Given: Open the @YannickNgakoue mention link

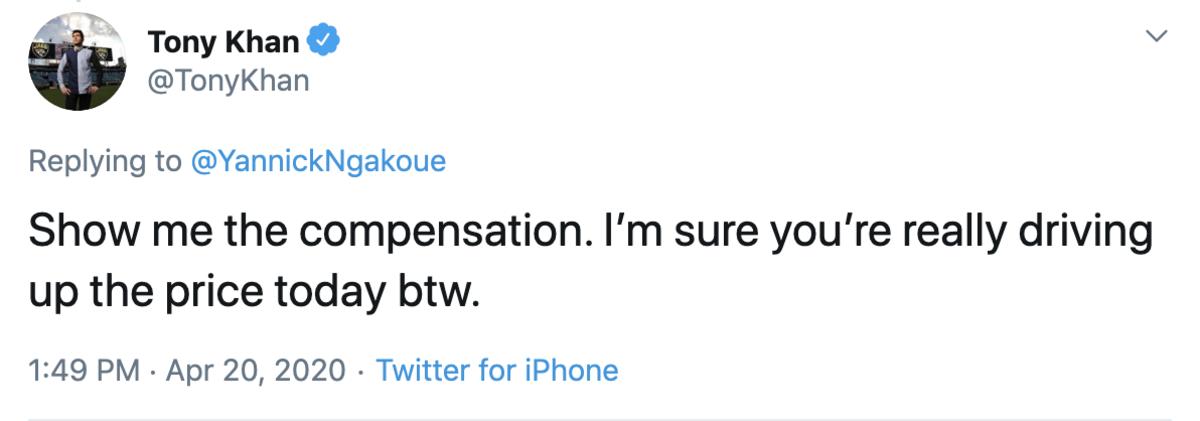Looking at the screenshot, I should click(x=317, y=161).
